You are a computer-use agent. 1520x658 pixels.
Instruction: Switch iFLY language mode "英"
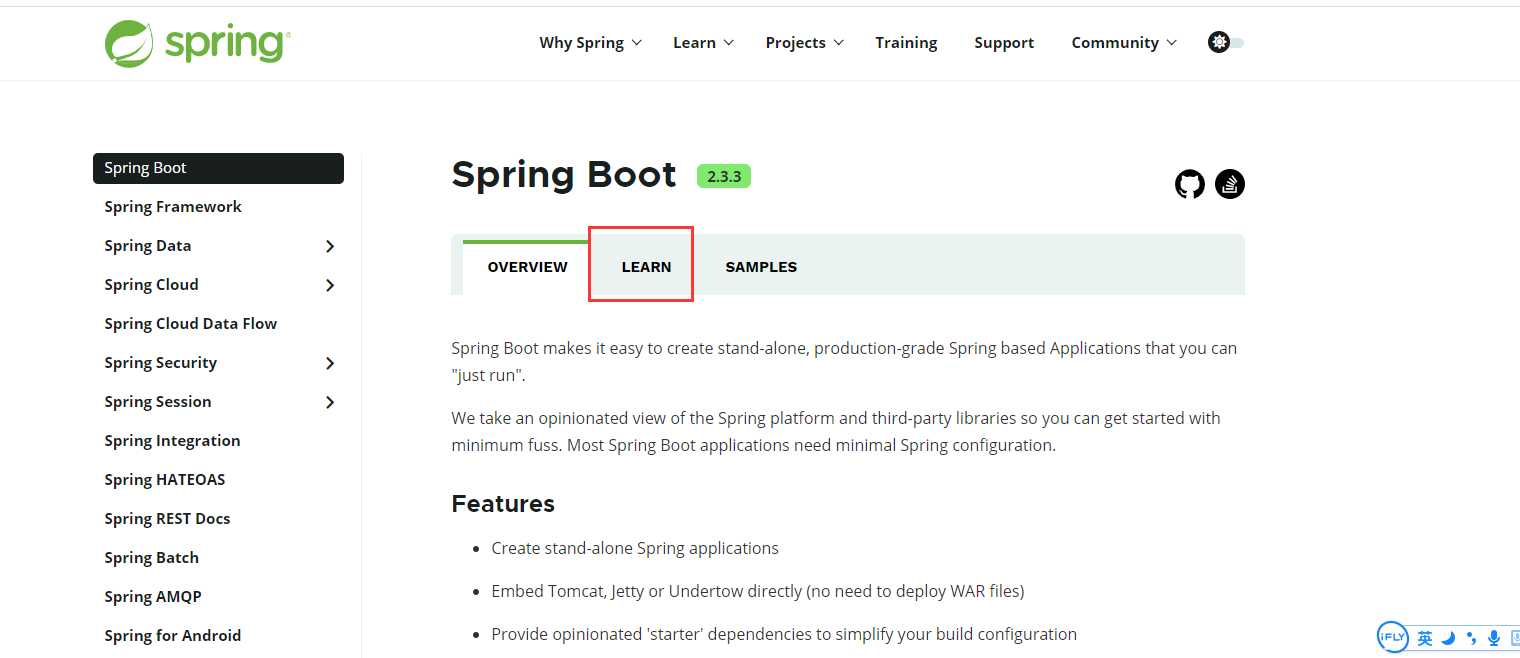pyautogui.click(x=1425, y=638)
